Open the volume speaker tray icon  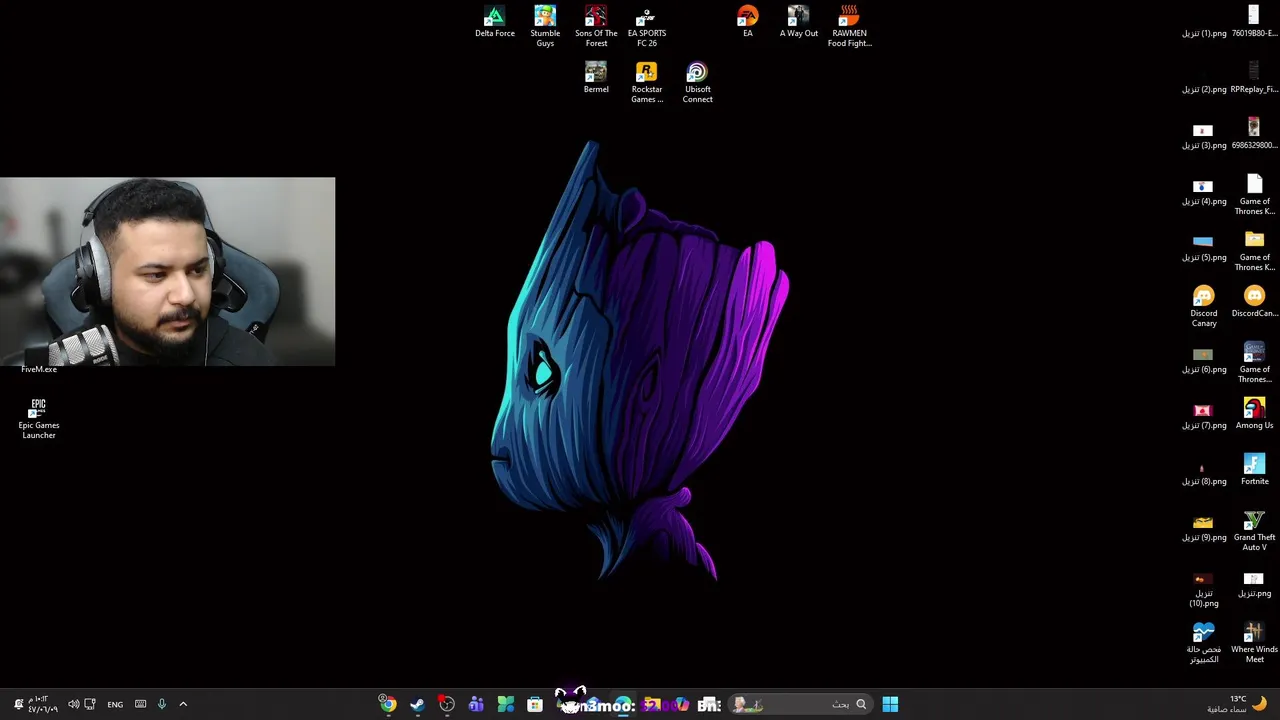click(73, 704)
